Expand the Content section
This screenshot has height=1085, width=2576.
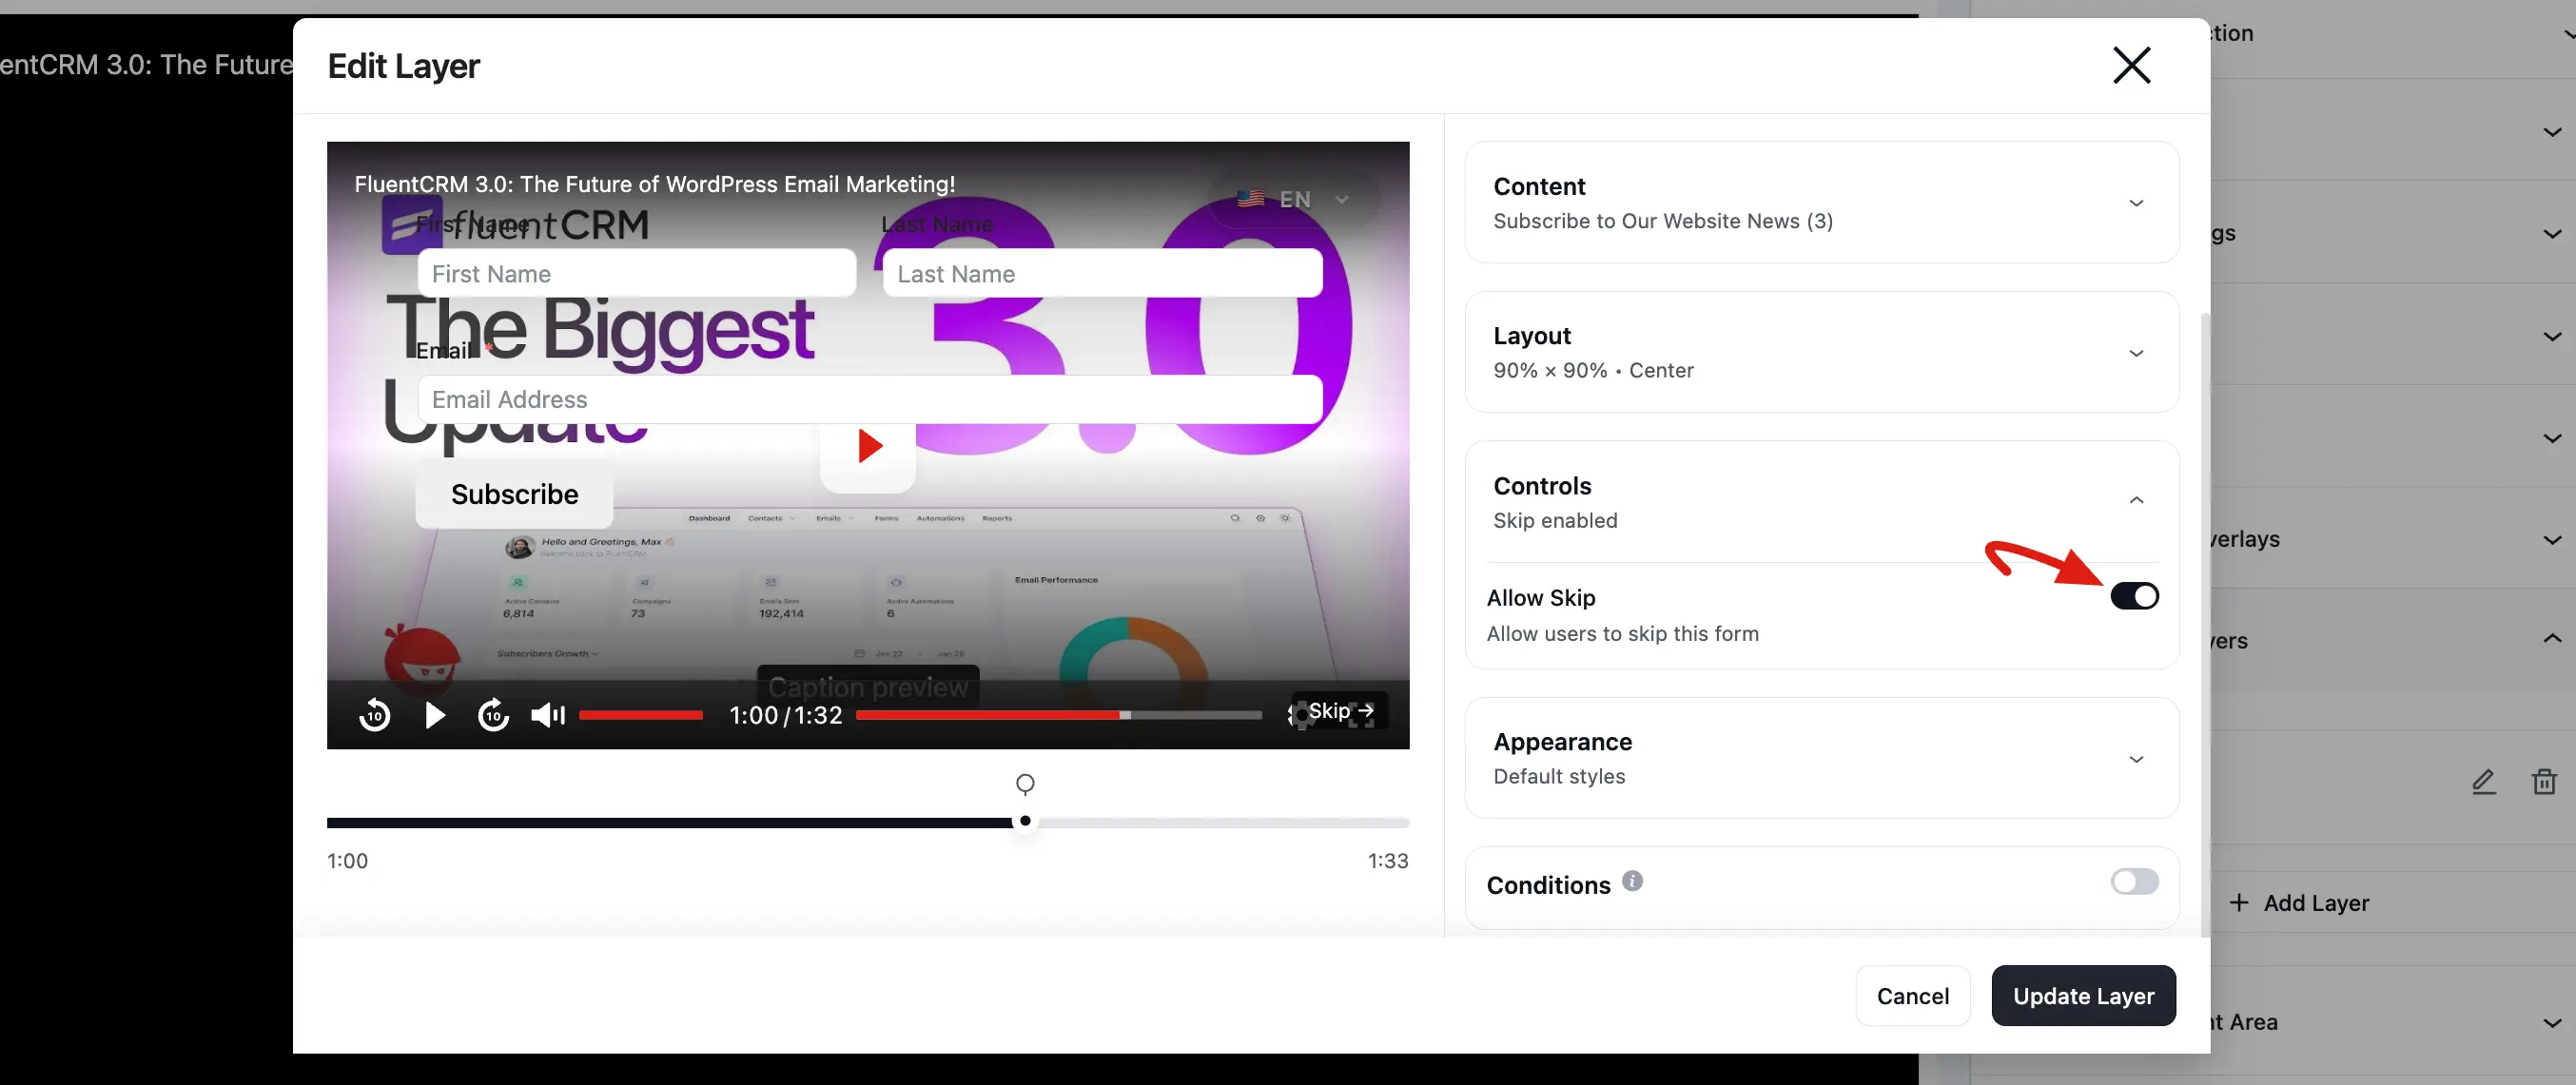coord(2136,203)
